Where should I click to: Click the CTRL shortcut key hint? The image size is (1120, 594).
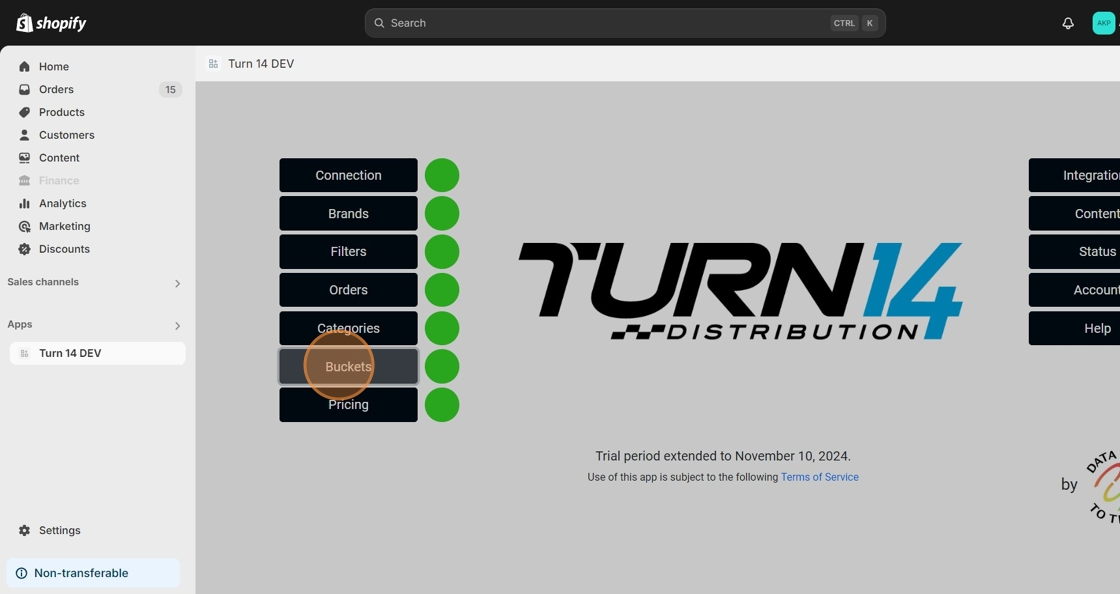pos(844,23)
